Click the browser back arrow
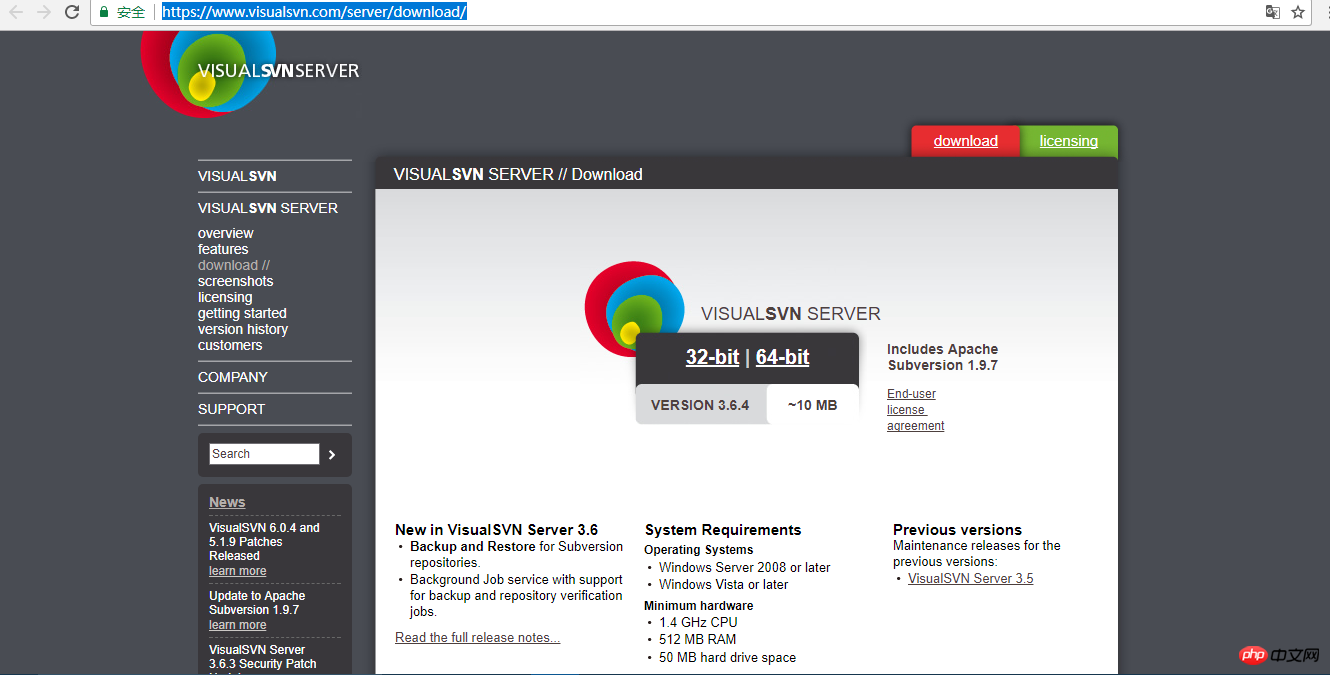The width and height of the screenshot is (1330, 675). (16, 12)
